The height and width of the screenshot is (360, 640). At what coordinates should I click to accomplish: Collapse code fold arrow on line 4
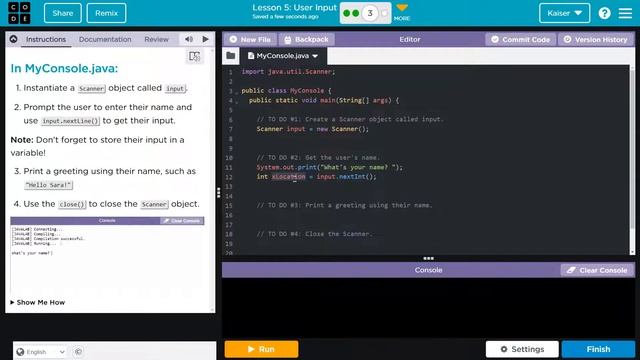click(x=236, y=102)
